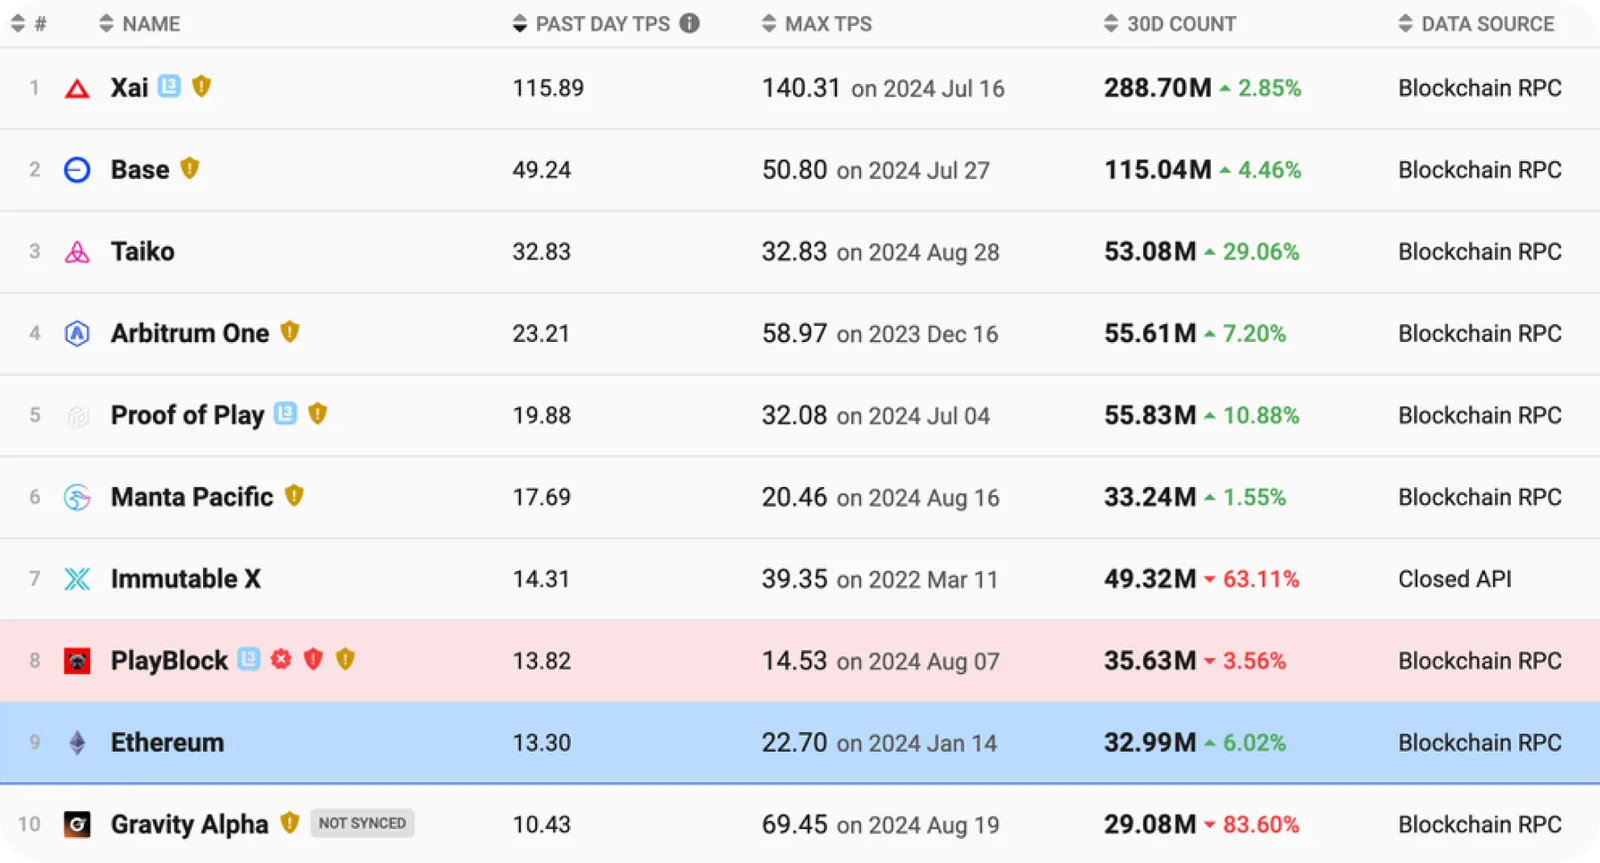Click the 288.70M count in Xai row

tap(1158, 88)
